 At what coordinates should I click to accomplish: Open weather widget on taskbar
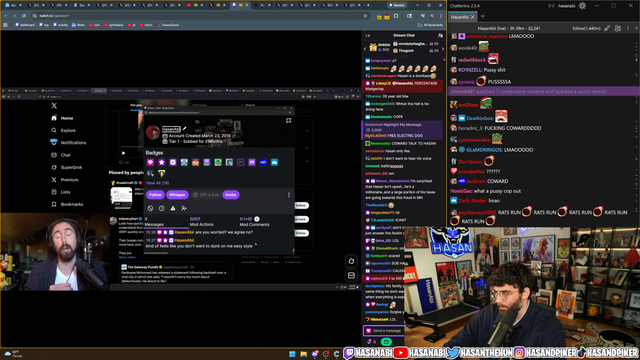13,354
